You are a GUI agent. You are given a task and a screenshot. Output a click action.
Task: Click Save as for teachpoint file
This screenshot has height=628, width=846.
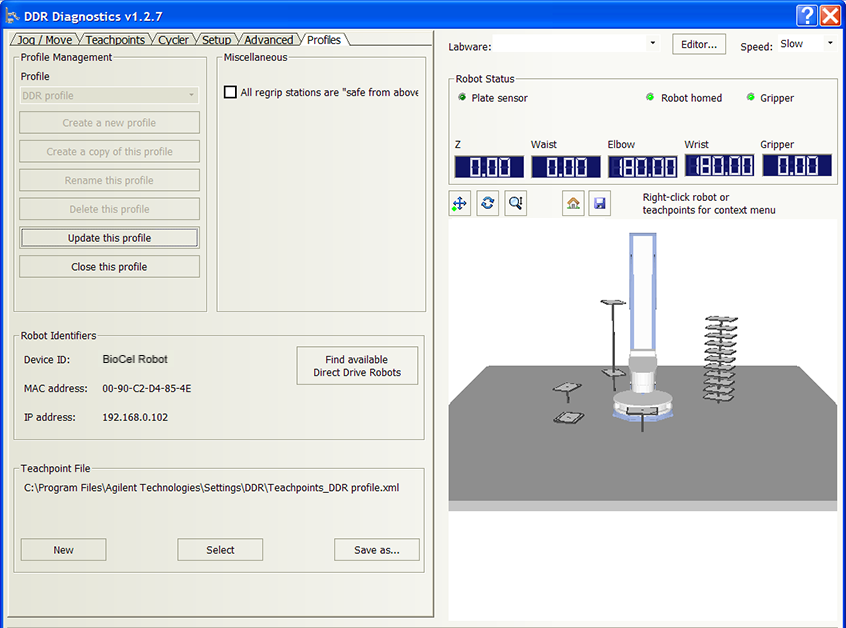(376, 550)
